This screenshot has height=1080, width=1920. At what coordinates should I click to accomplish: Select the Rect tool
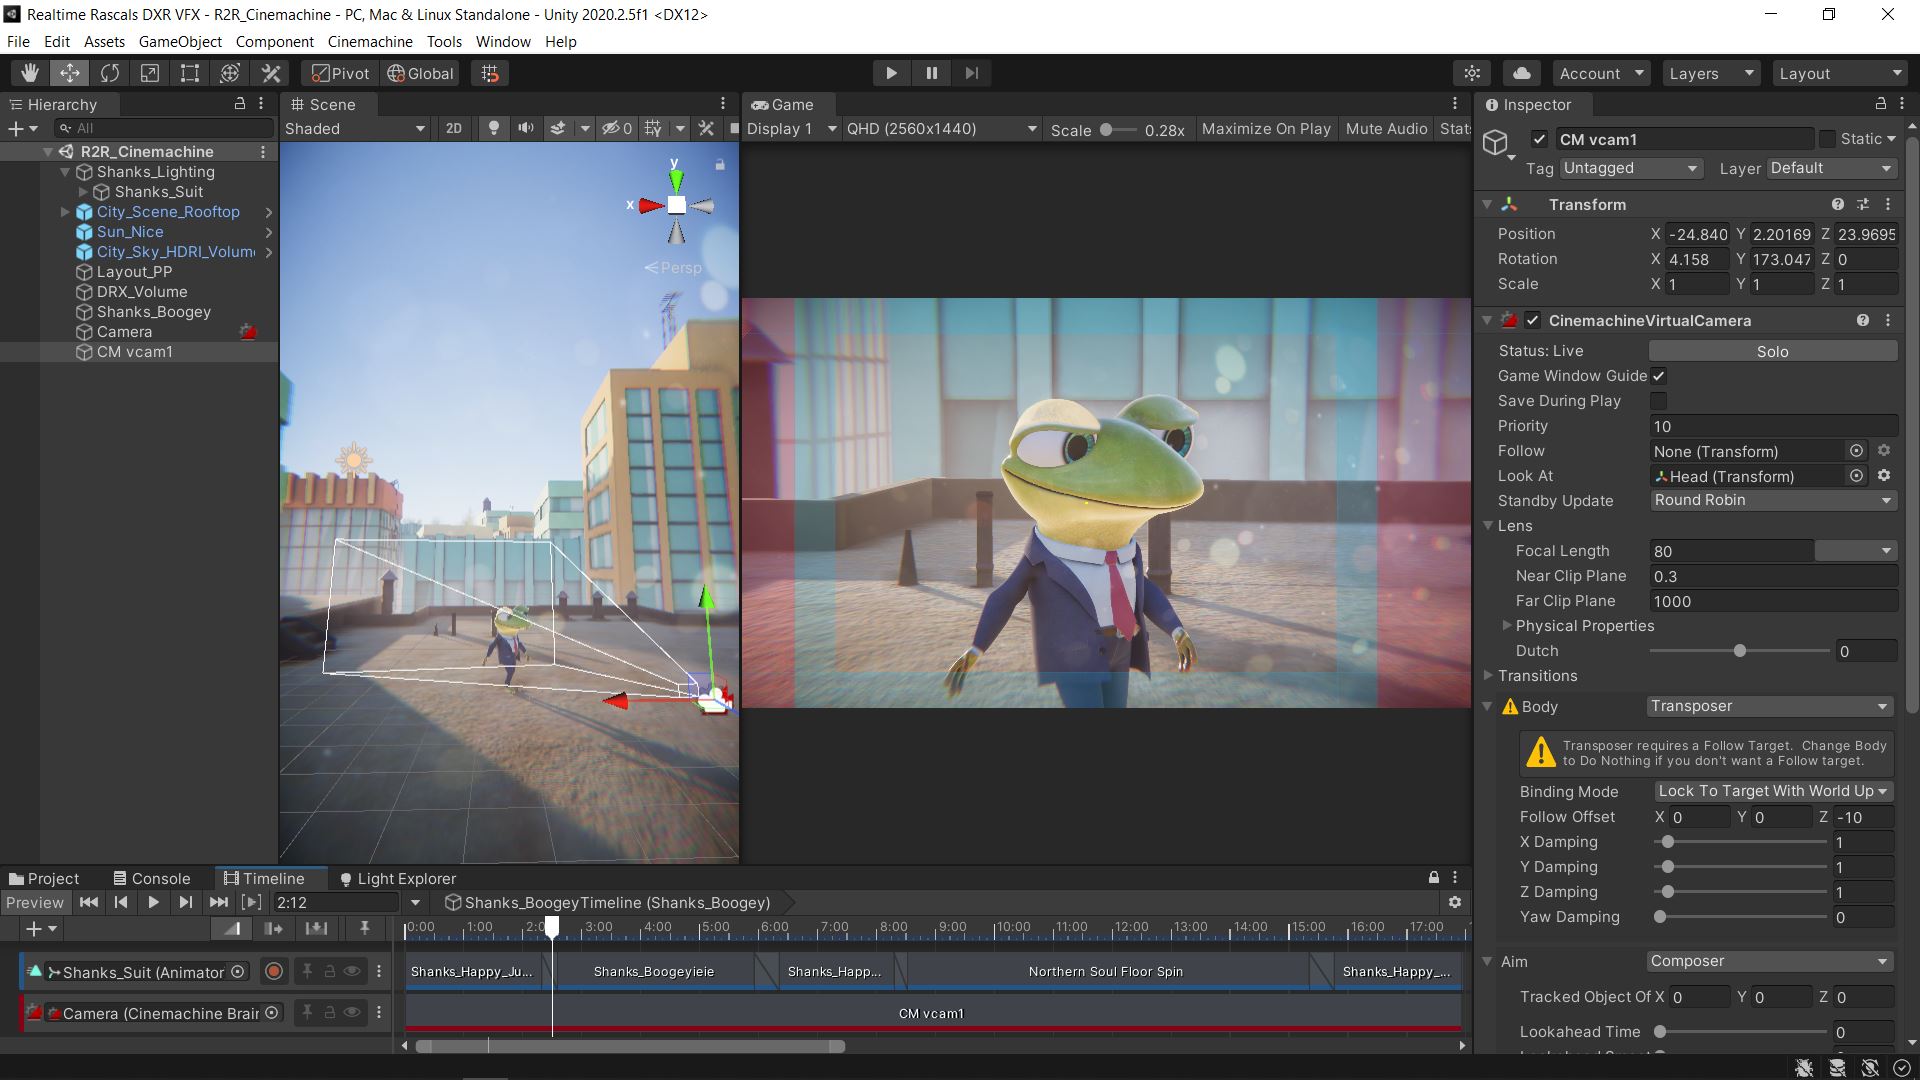(190, 73)
